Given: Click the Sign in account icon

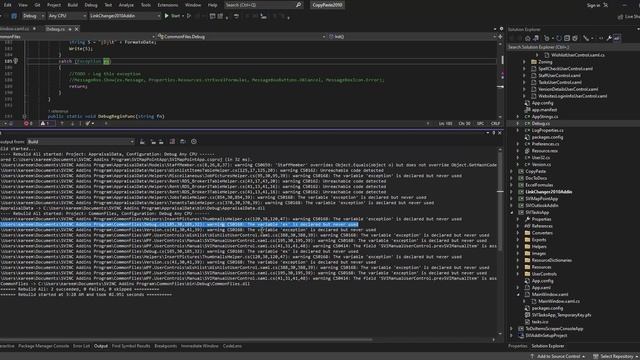Looking at the screenshot, I should point(606,5).
